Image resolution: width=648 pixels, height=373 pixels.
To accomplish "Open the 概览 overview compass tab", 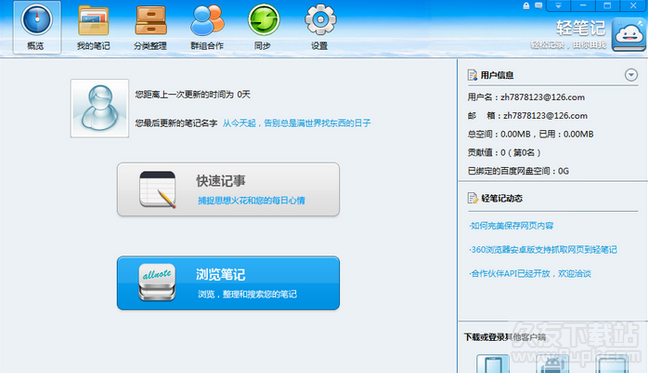I will click(37, 27).
